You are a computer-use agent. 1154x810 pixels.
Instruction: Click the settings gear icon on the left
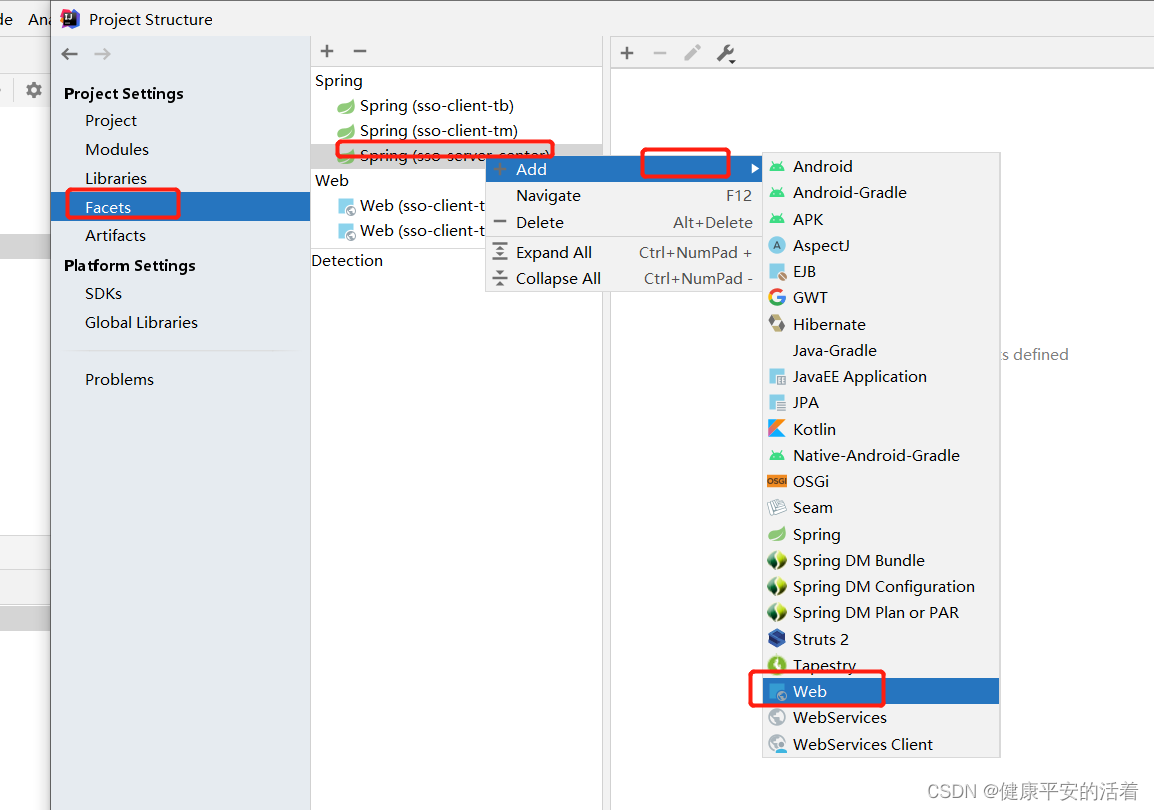point(33,90)
